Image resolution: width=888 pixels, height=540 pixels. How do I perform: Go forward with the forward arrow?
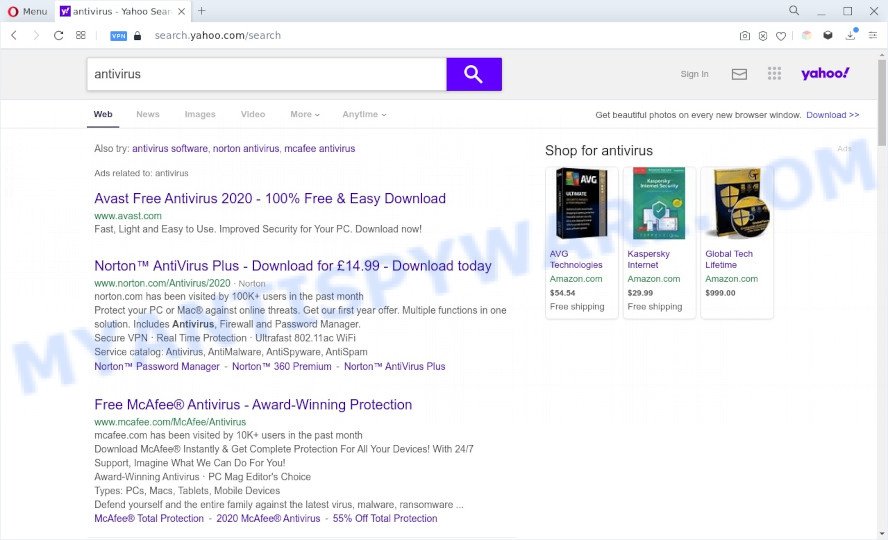pyautogui.click(x=36, y=35)
